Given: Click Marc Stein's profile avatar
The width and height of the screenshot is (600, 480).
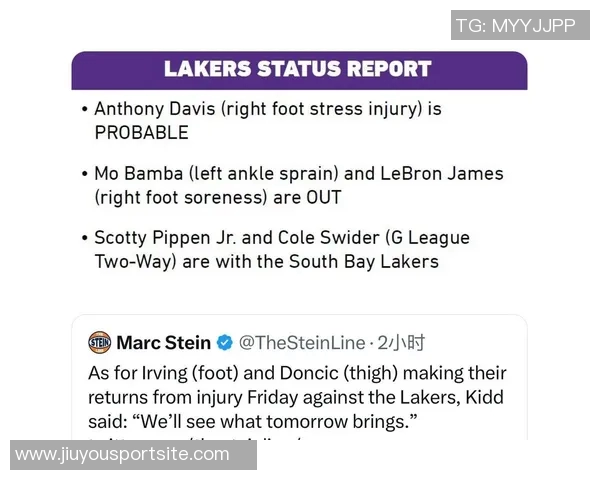Looking at the screenshot, I should click(x=99, y=343).
